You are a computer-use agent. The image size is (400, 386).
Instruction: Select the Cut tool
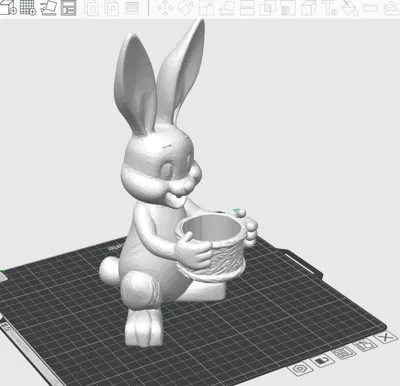pos(247,8)
